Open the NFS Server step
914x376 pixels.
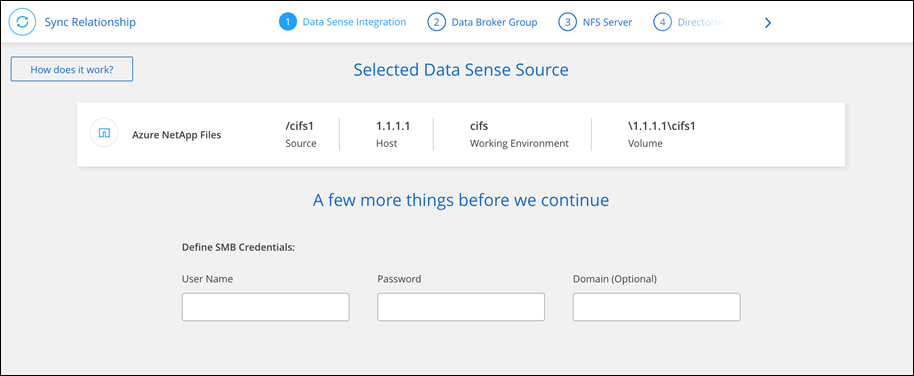coord(606,22)
